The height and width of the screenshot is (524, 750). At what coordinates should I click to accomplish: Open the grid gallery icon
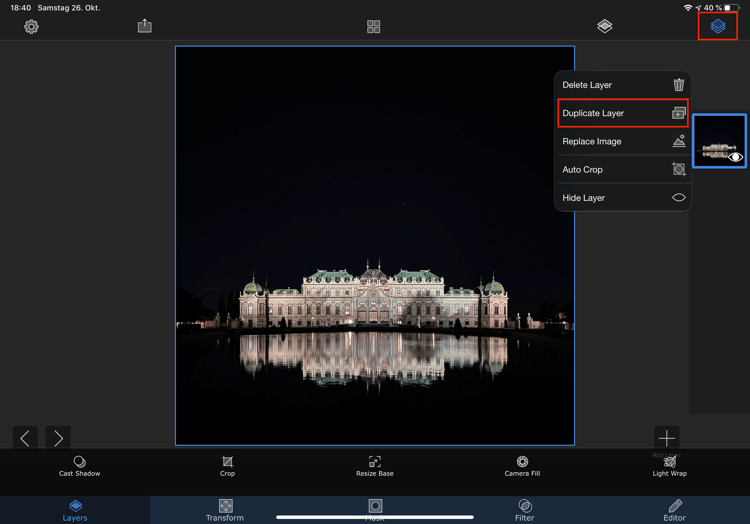pos(374,27)
